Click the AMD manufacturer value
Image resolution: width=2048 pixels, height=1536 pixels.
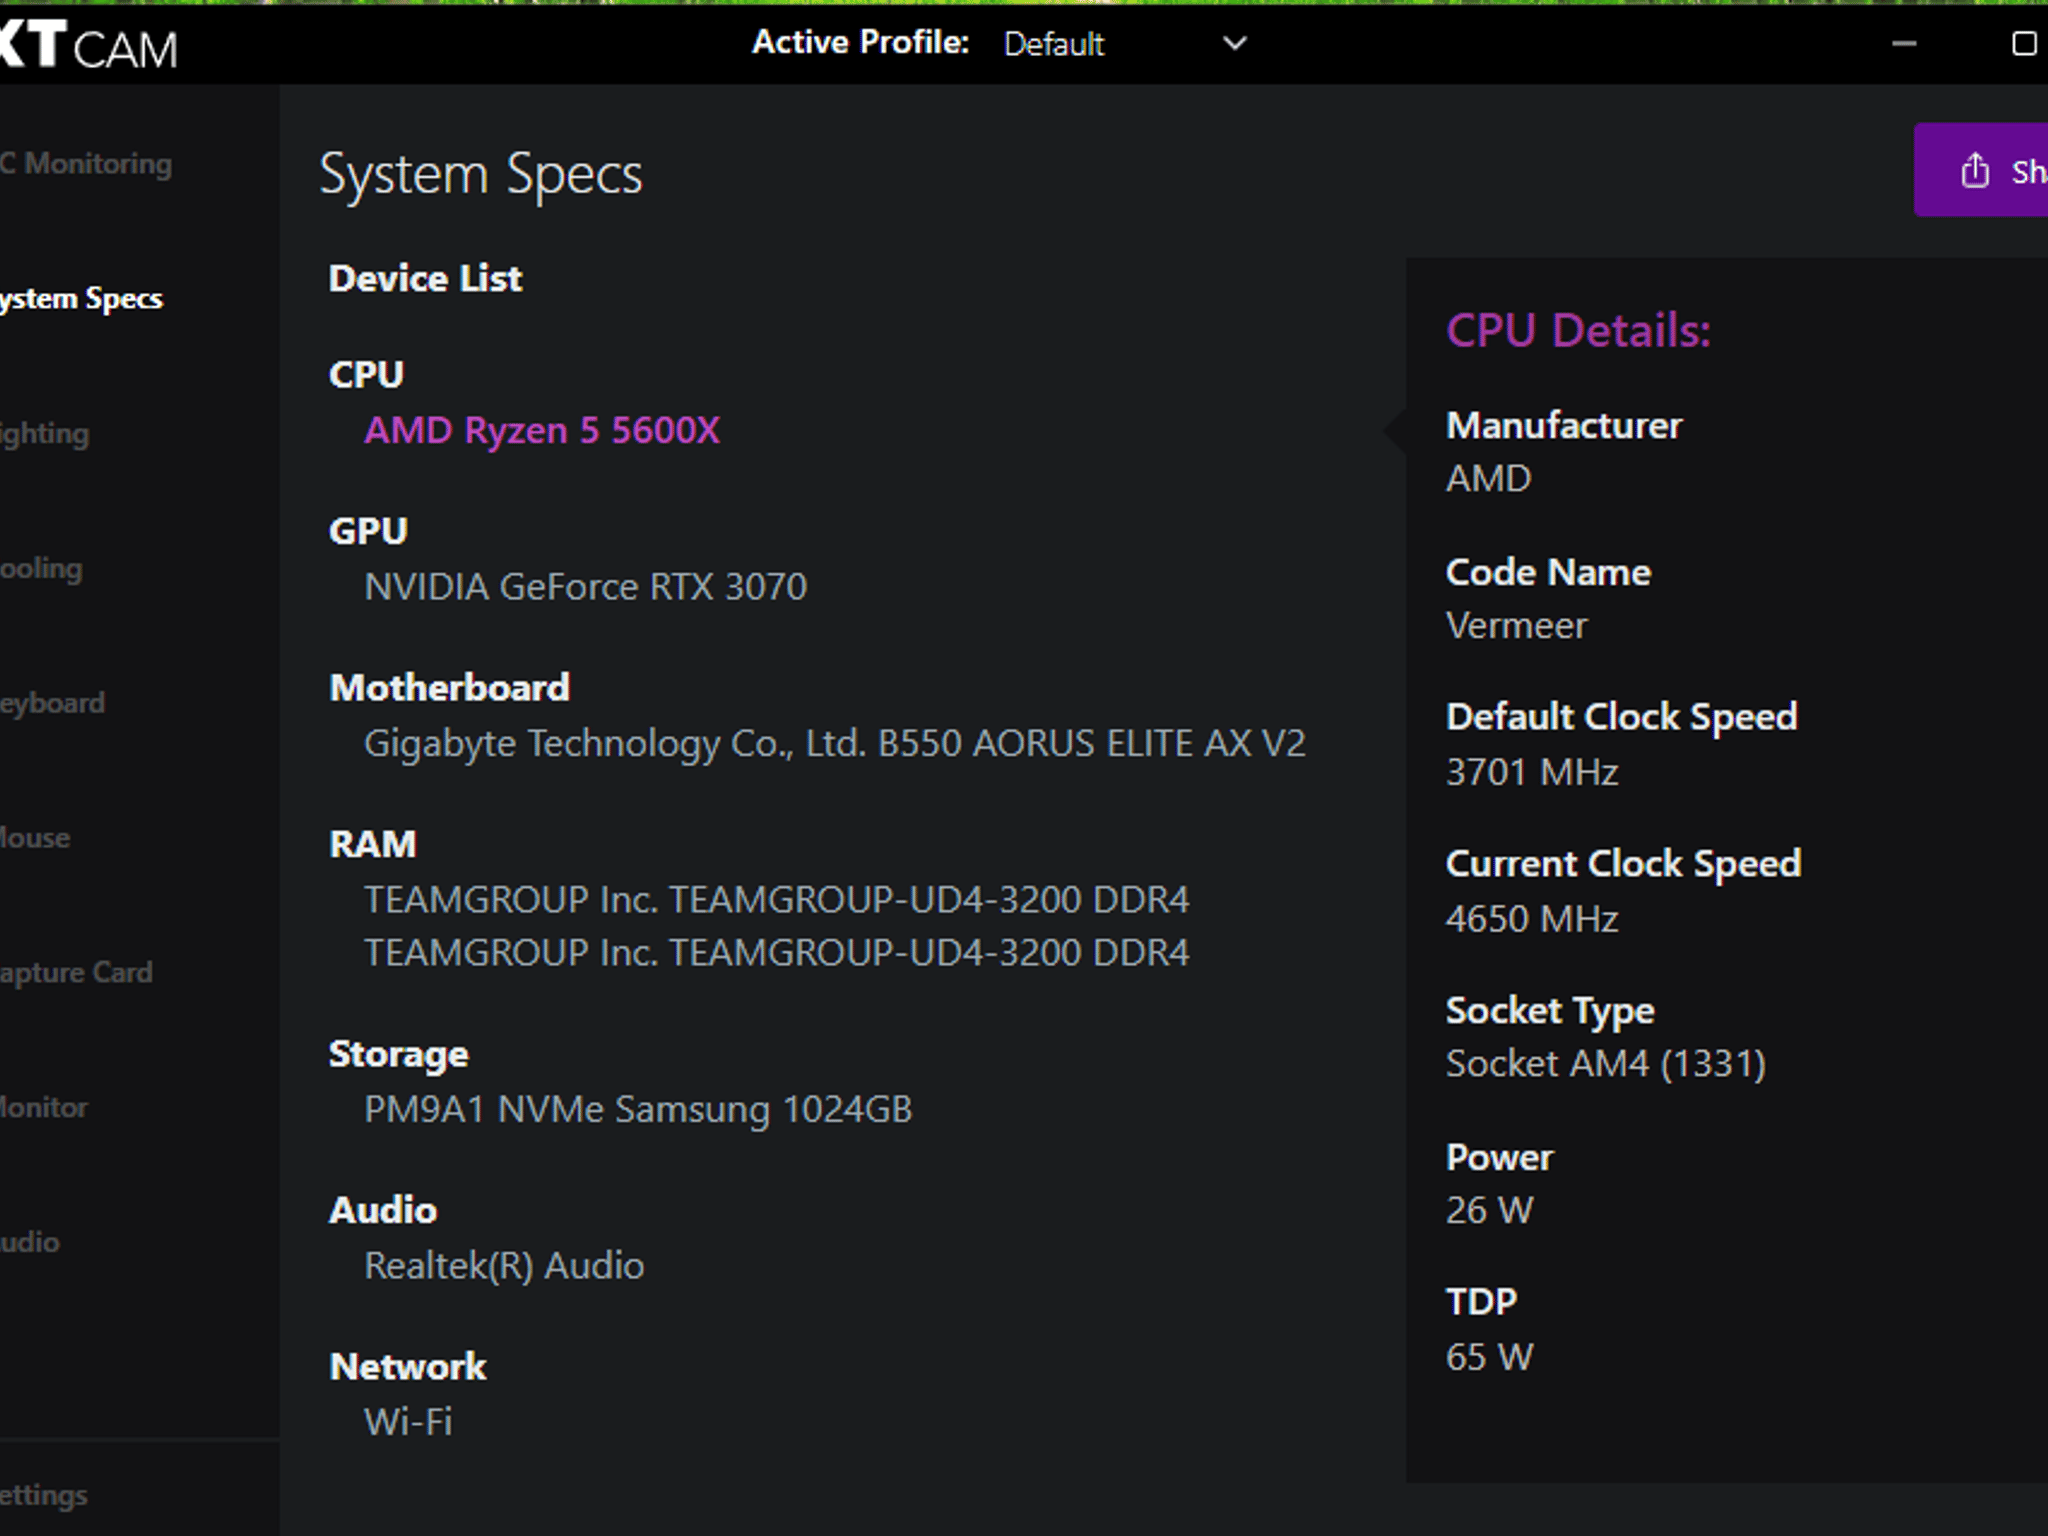[1488, 479]
